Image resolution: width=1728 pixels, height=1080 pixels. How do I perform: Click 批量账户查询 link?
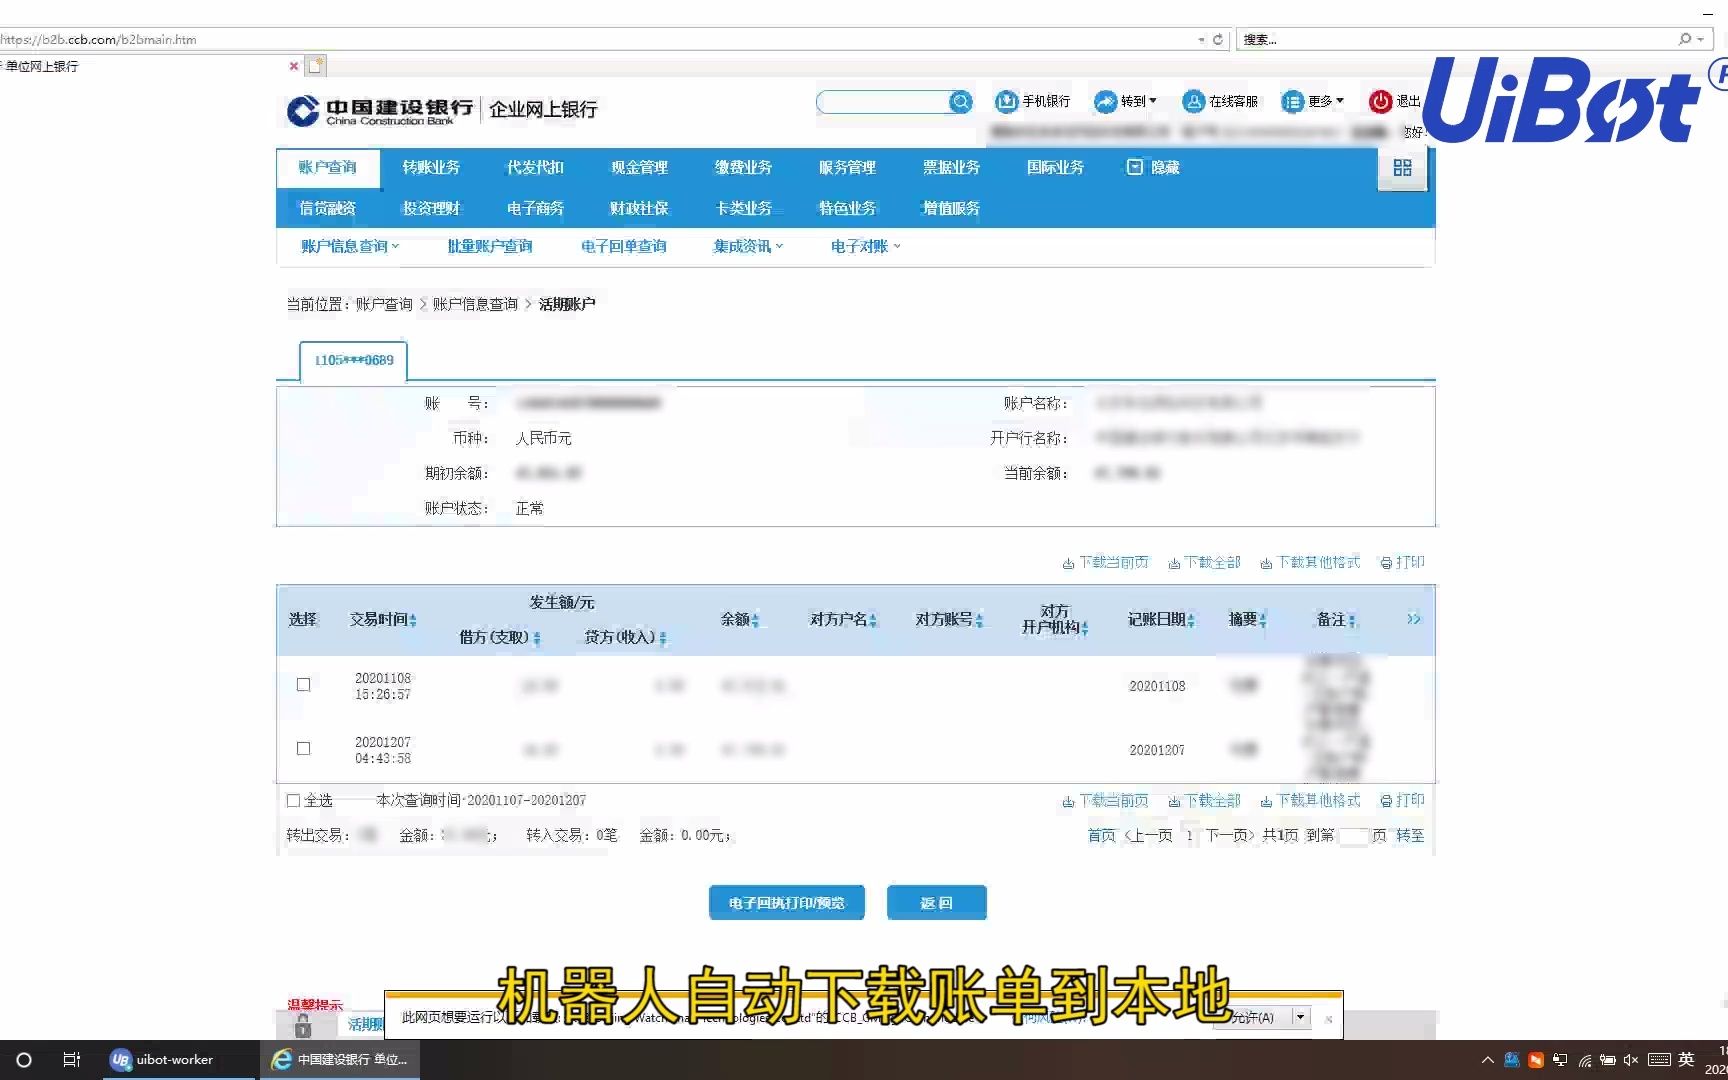490,246
